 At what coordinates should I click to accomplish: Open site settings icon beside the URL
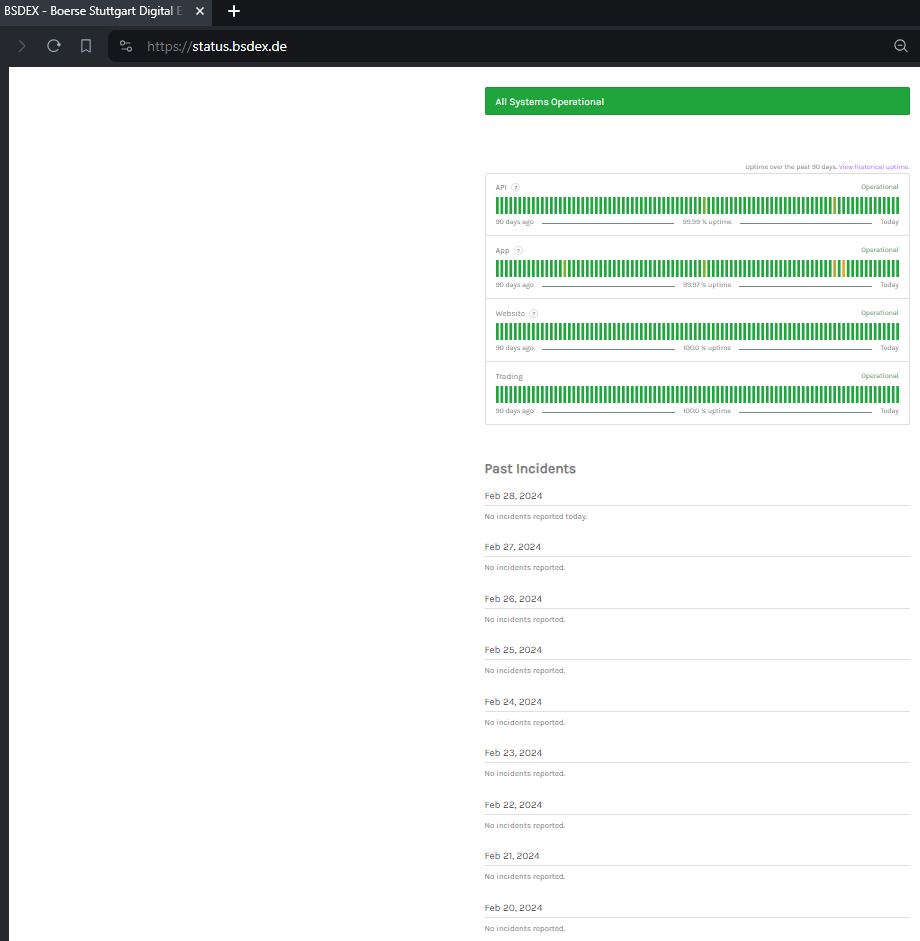click(x=125, y=46)
